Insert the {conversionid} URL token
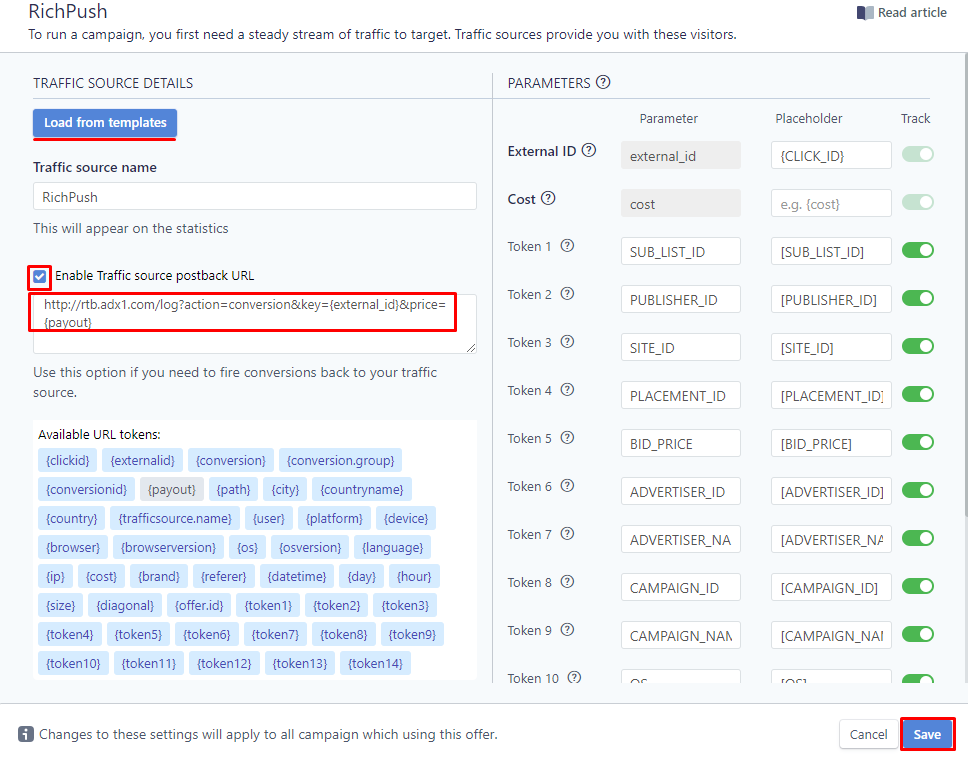968x761 pixels. tap(86, 489)
